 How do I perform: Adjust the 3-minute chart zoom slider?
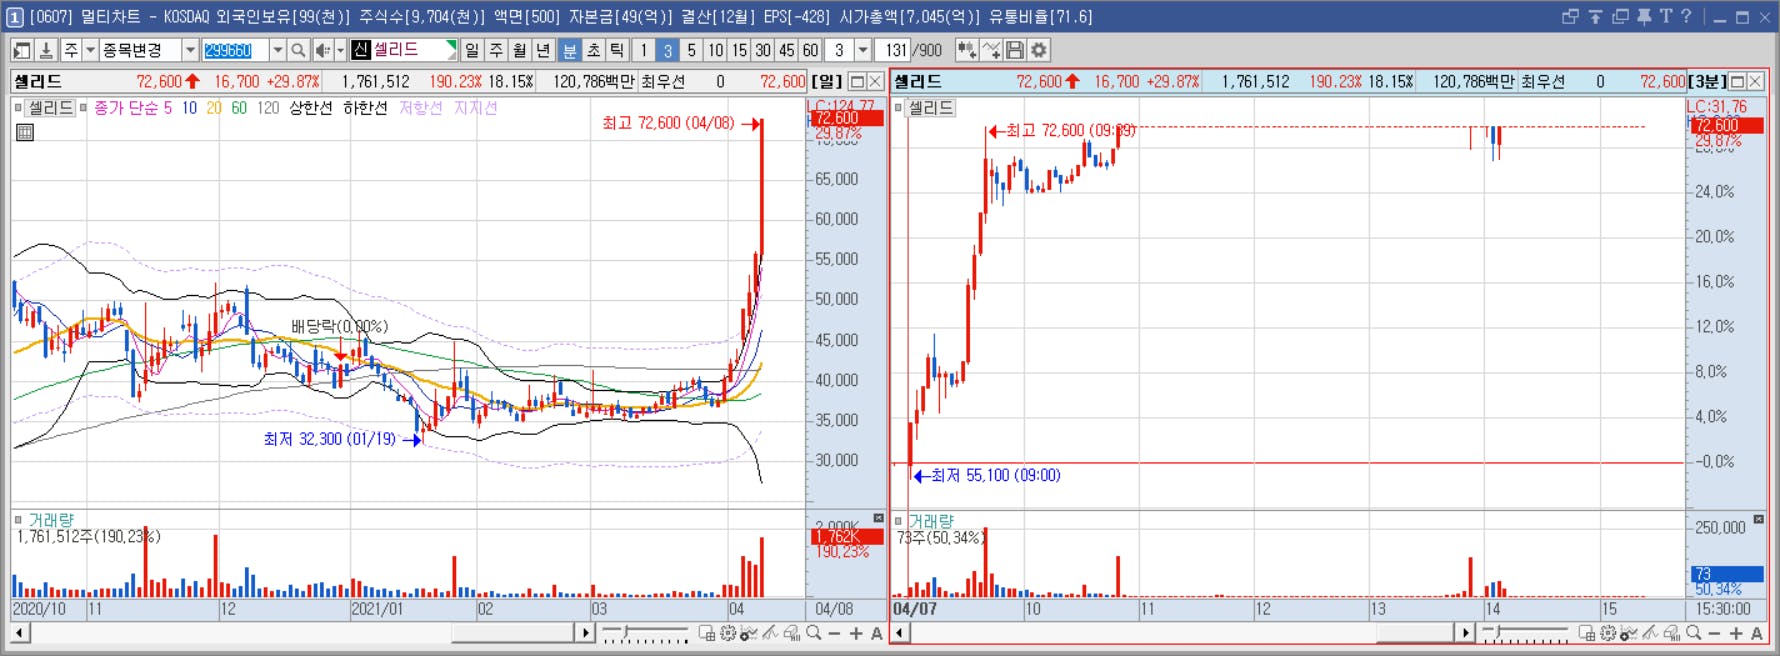pyautogui.click(x=1526, y=634)
